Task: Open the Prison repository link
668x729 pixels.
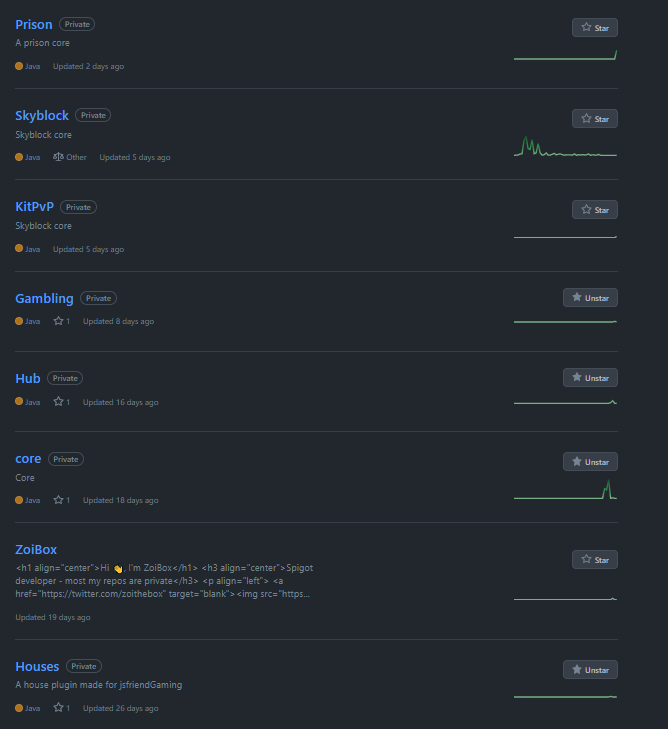Action: 34,24
